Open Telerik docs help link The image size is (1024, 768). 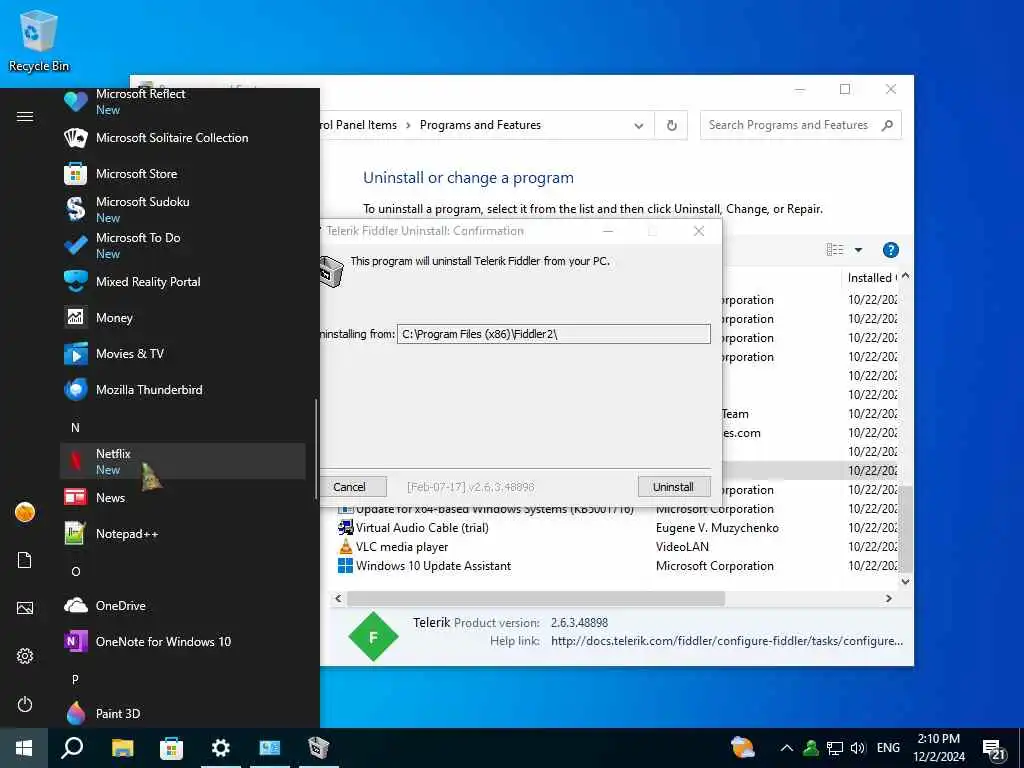[727, 641]
